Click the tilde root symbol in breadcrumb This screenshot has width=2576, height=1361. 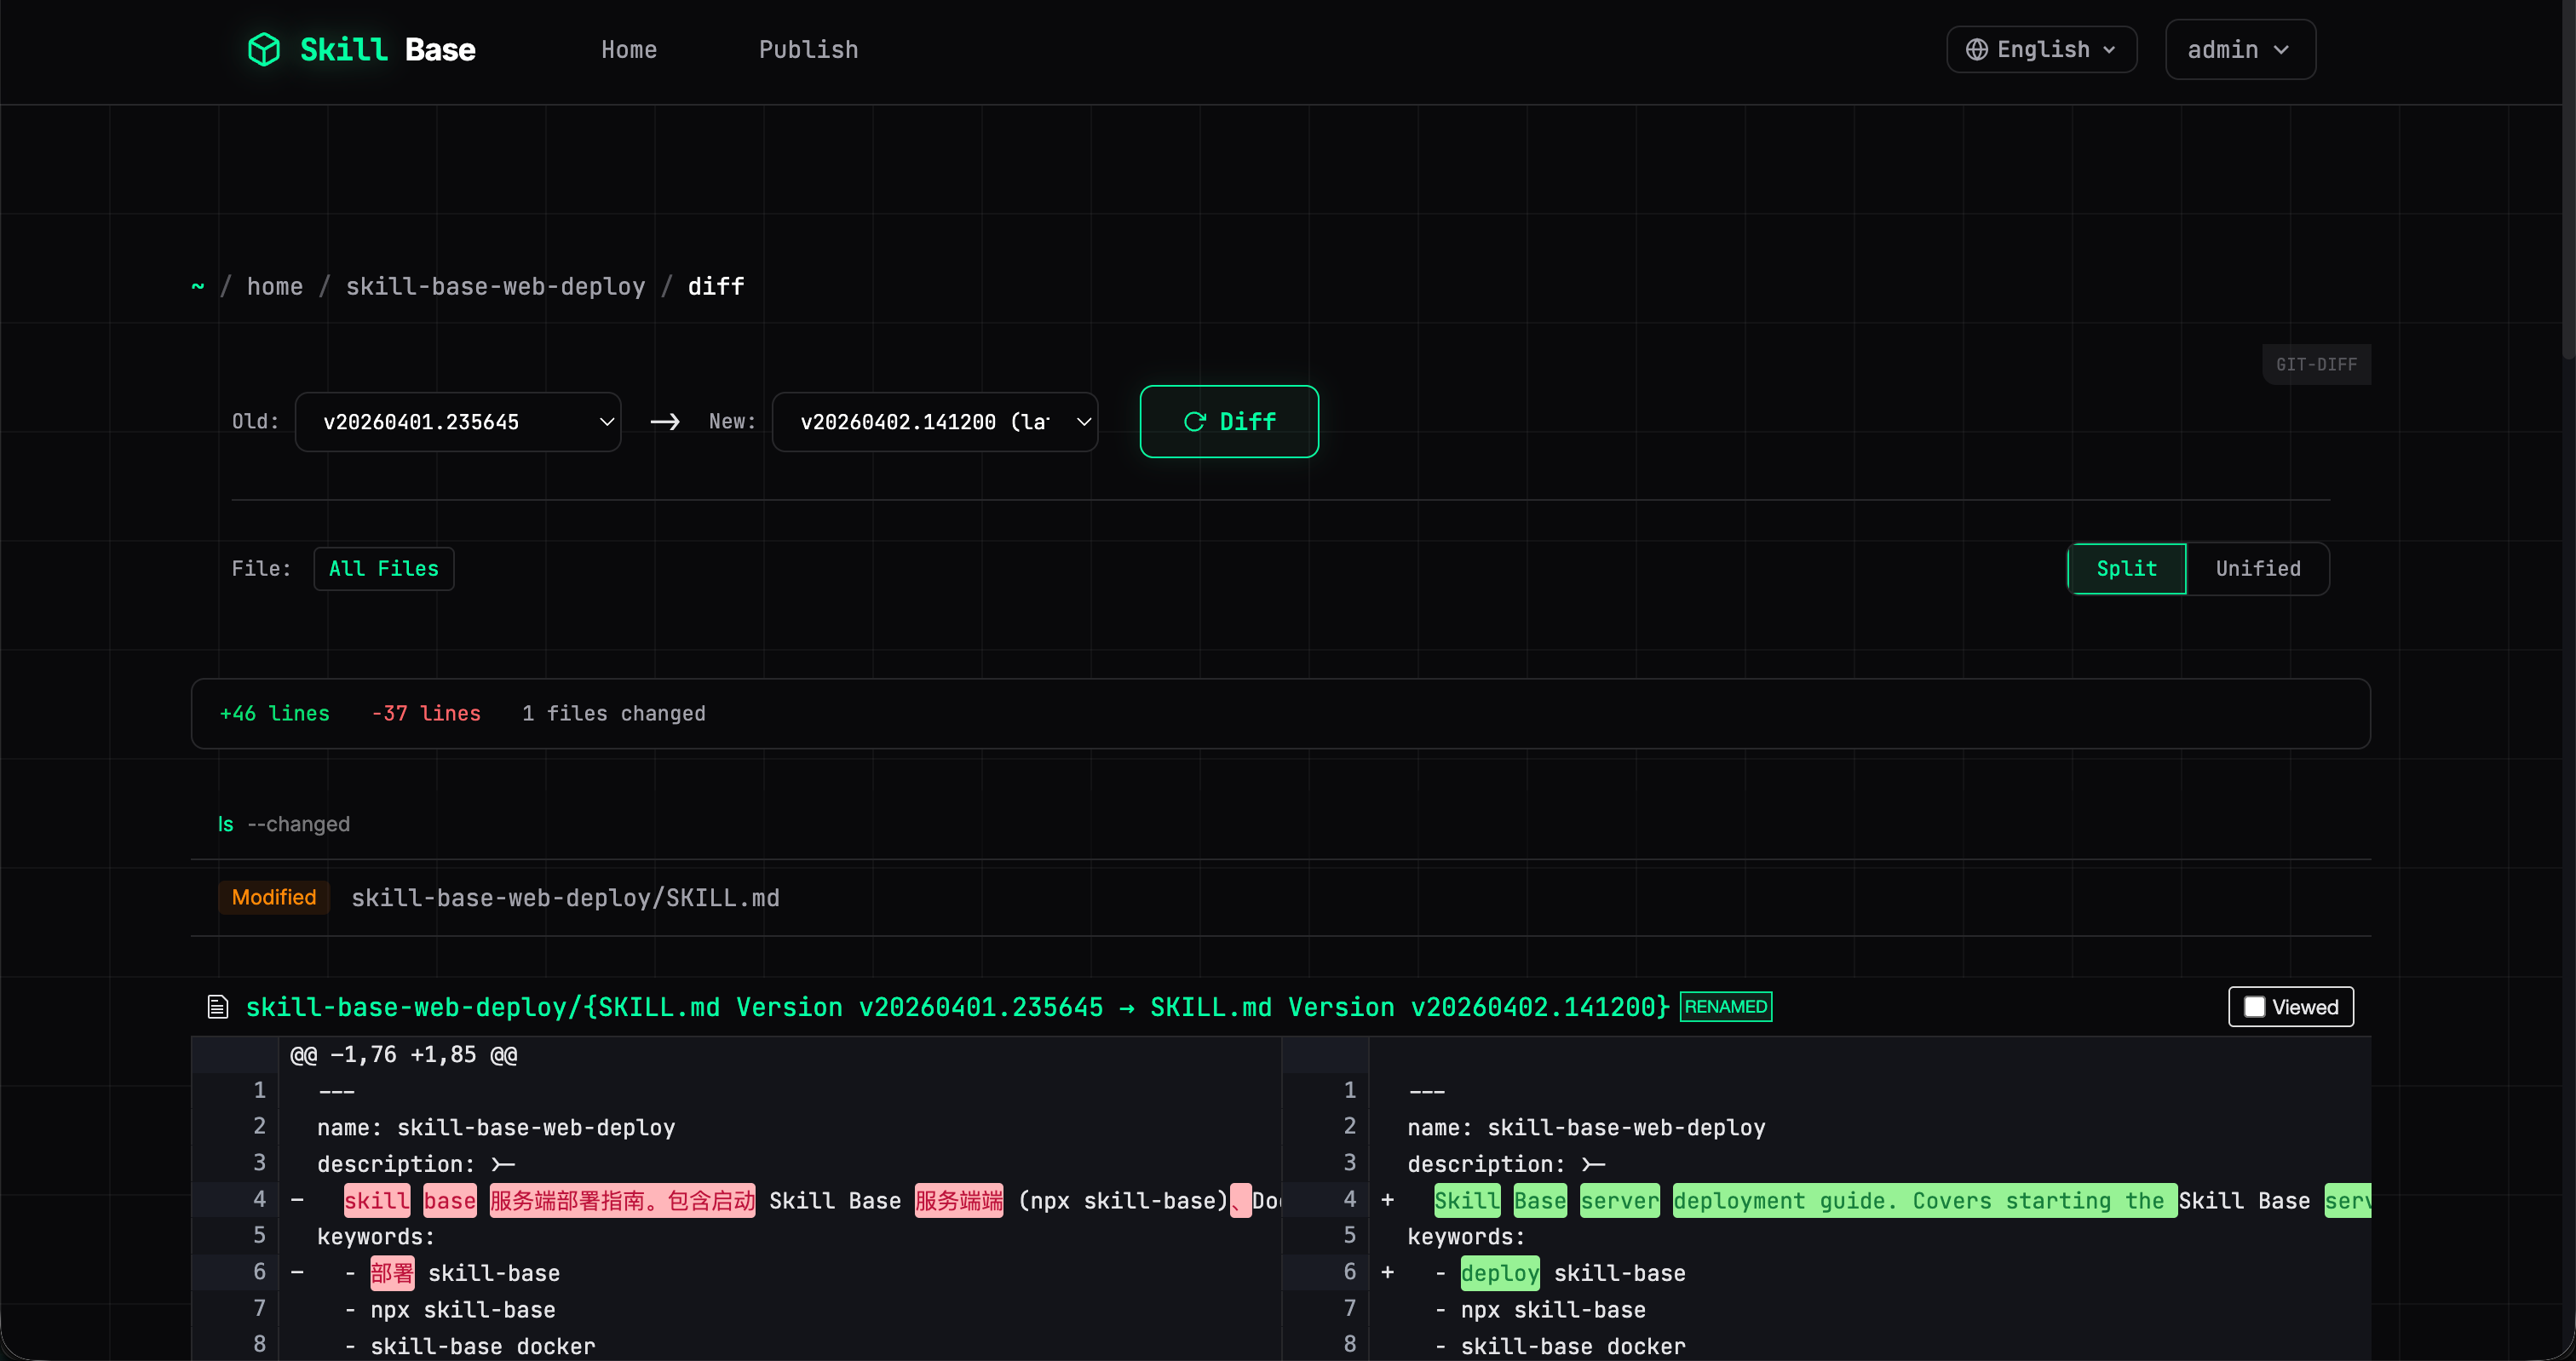point(197,286)
